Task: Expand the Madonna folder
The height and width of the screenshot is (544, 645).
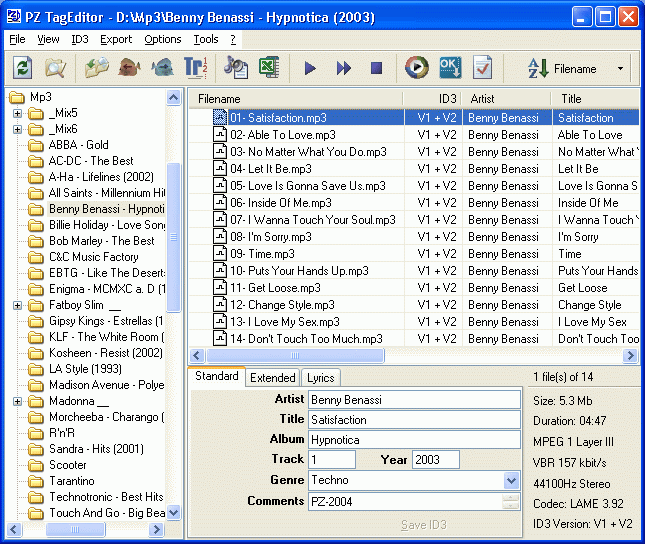Action: (17, 401)
